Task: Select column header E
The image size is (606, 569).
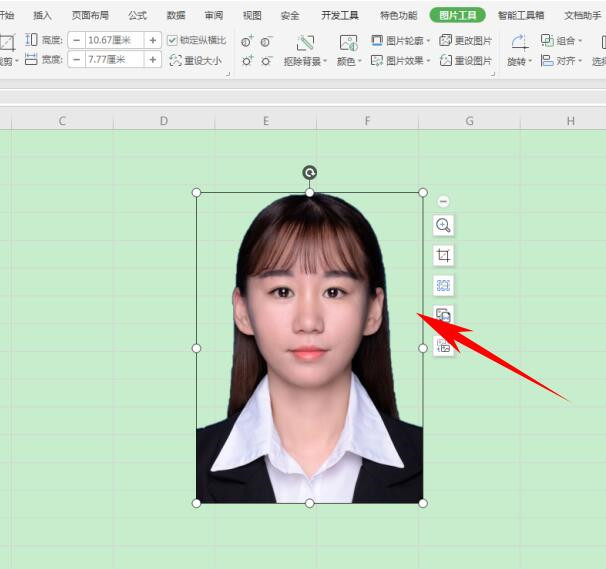Action: click(266, 121)
